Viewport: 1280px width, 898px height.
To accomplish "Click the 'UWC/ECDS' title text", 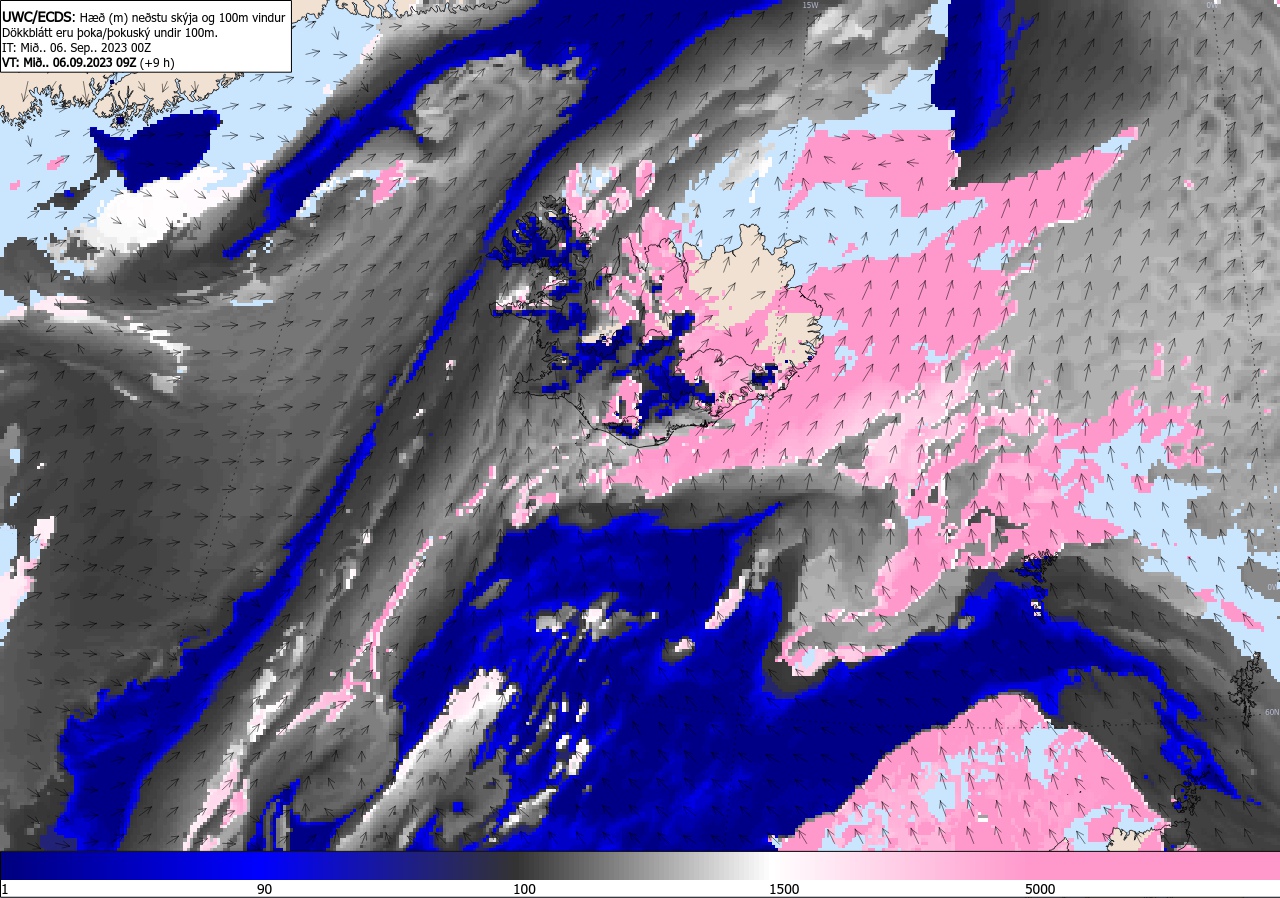I will point(37,17).
